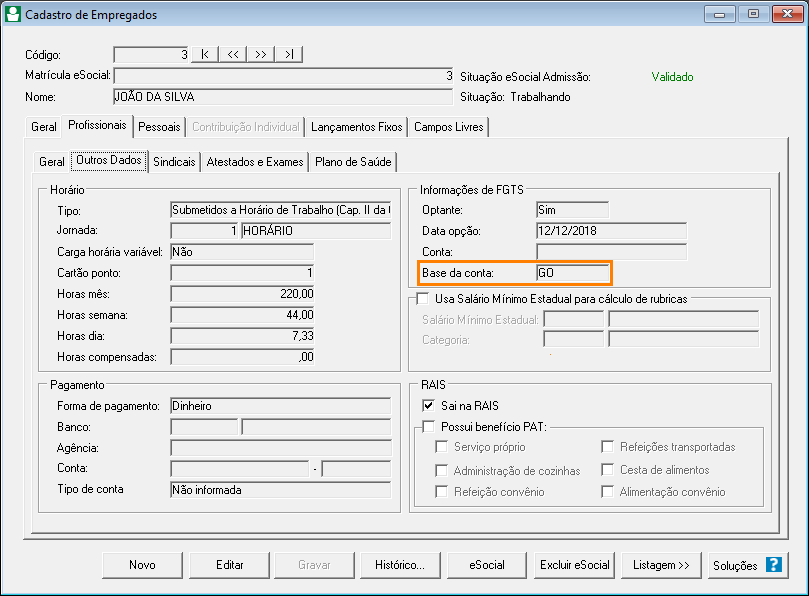The height and width of the screenshot is (596, 809).
Task: Go to last employee record
Action: [x=289, y=54]
